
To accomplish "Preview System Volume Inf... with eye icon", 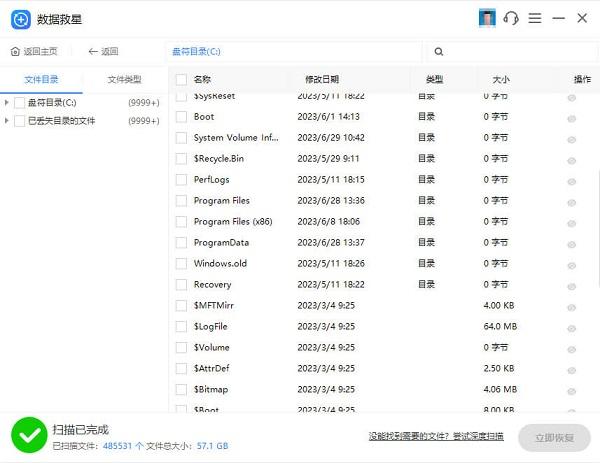I will click(x=572, y=140).
